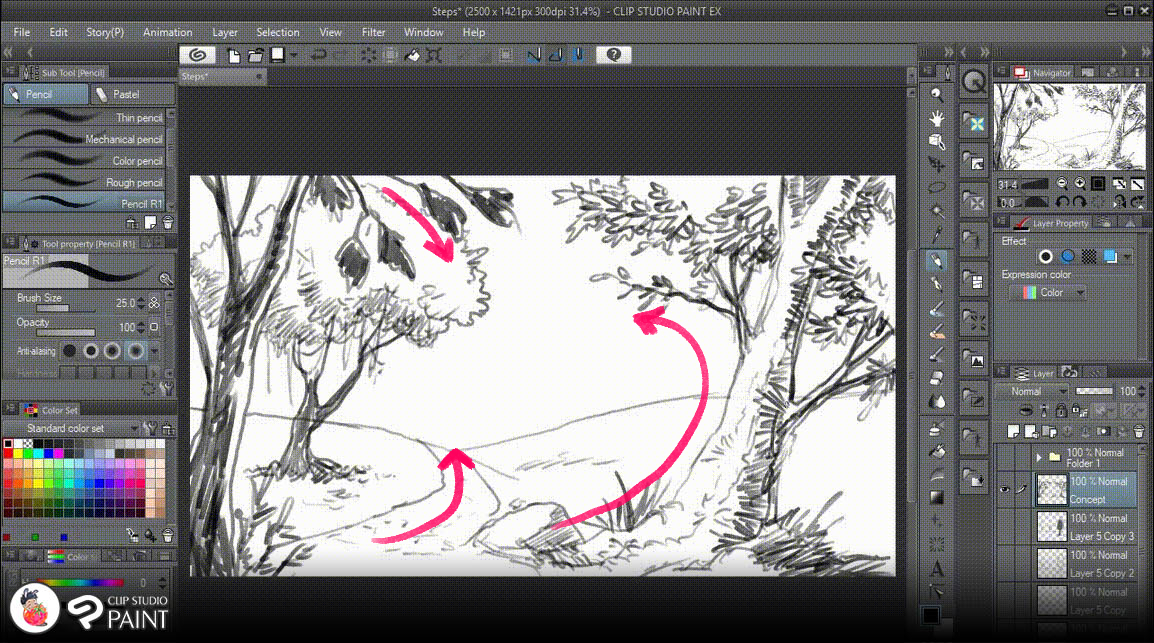Viewport: 1154px width, 643px height.
Task: Click the Undo arrow icon
Action: coord(318,55)
